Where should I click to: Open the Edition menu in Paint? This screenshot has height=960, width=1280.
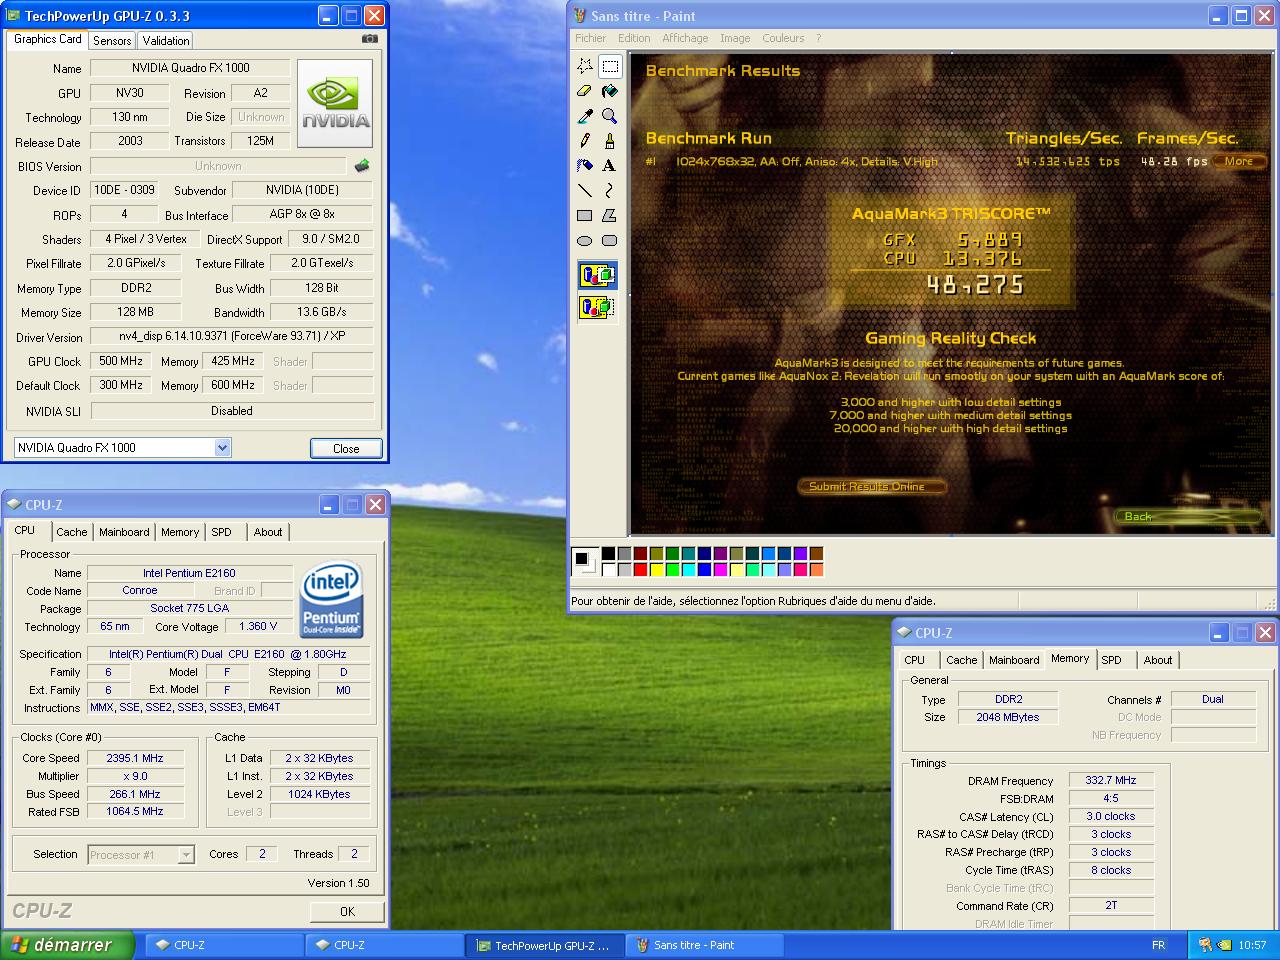tap(634, 38)
